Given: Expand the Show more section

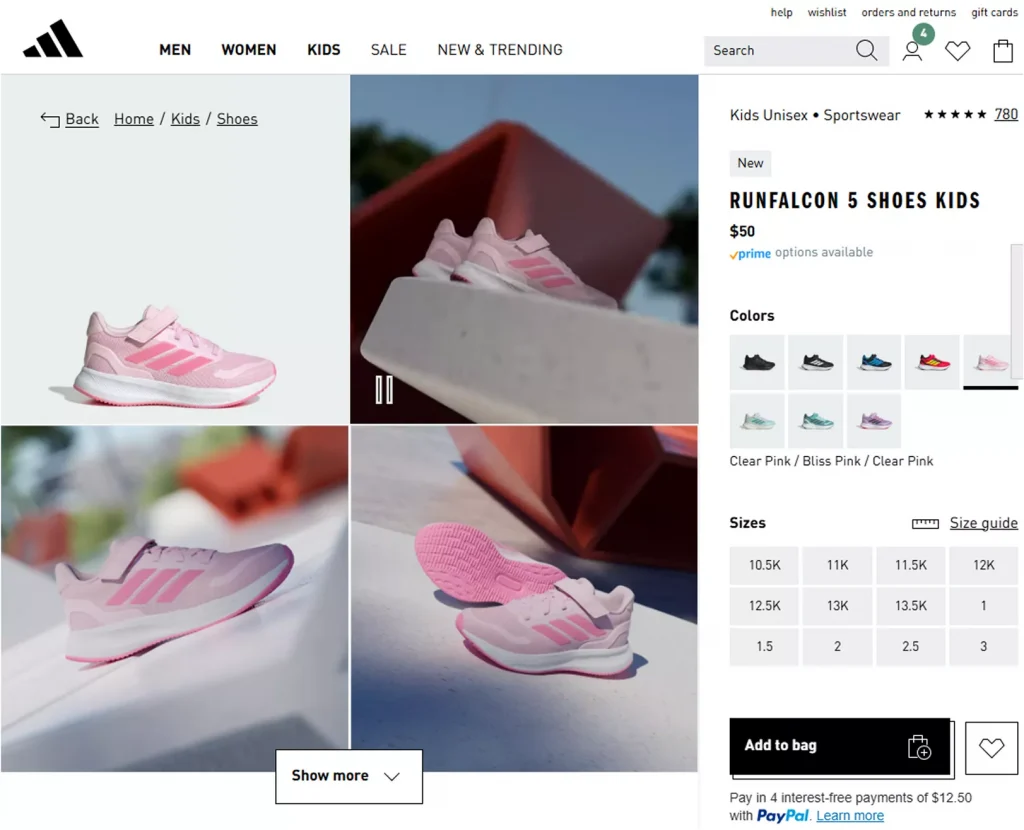Looking at the screenshot, I should [348, 776].
